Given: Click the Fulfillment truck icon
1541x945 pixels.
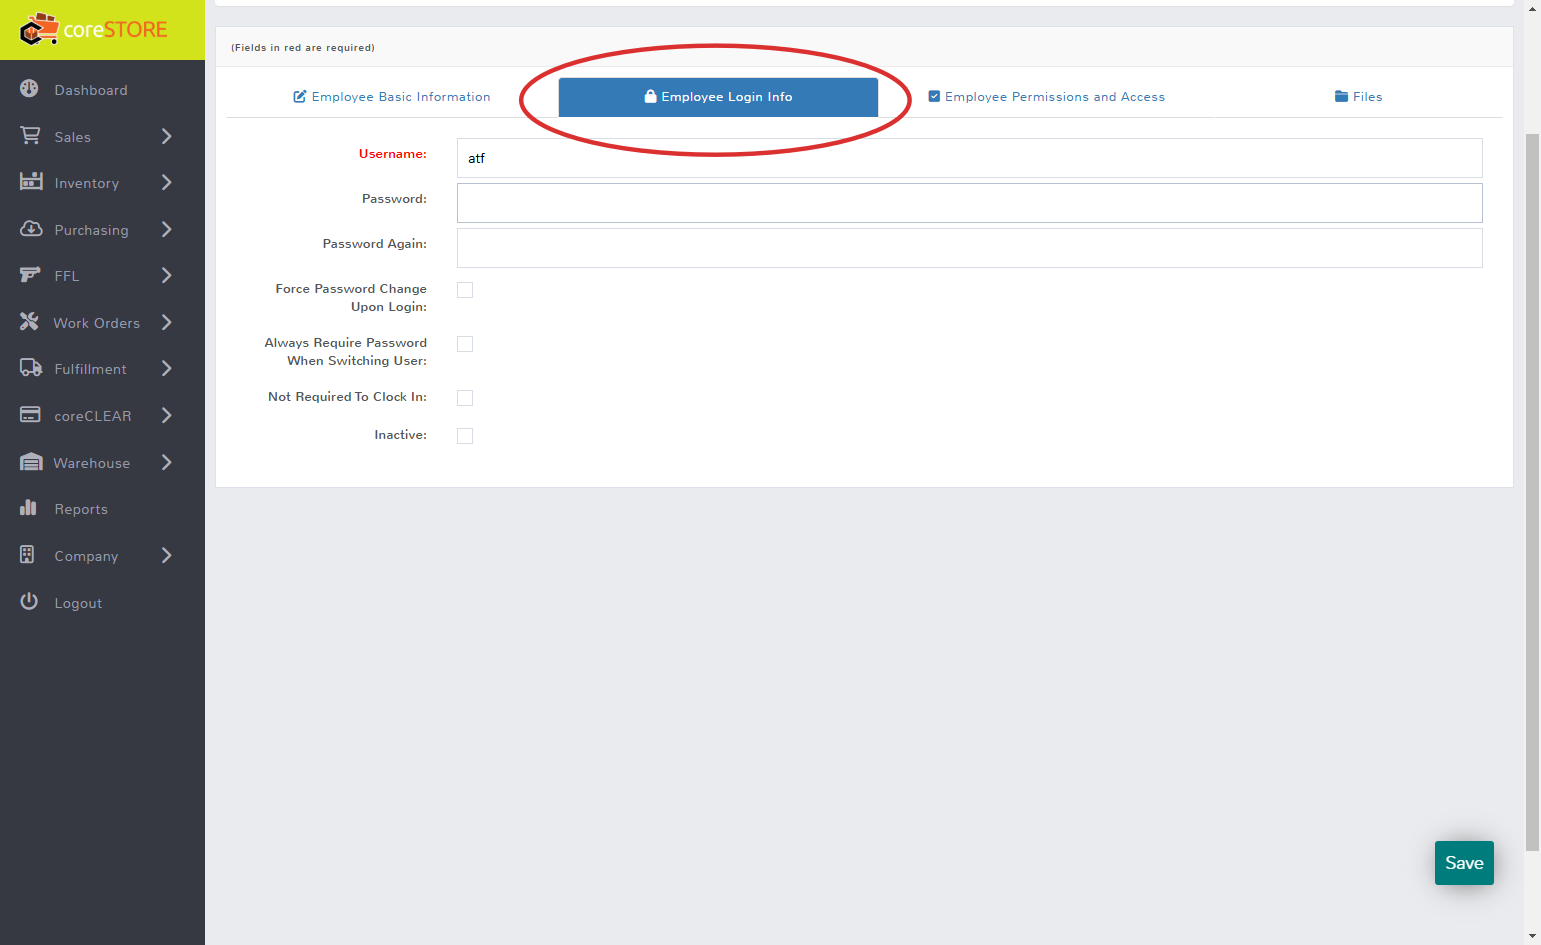Looking at the screenshot, I should 31,368.
